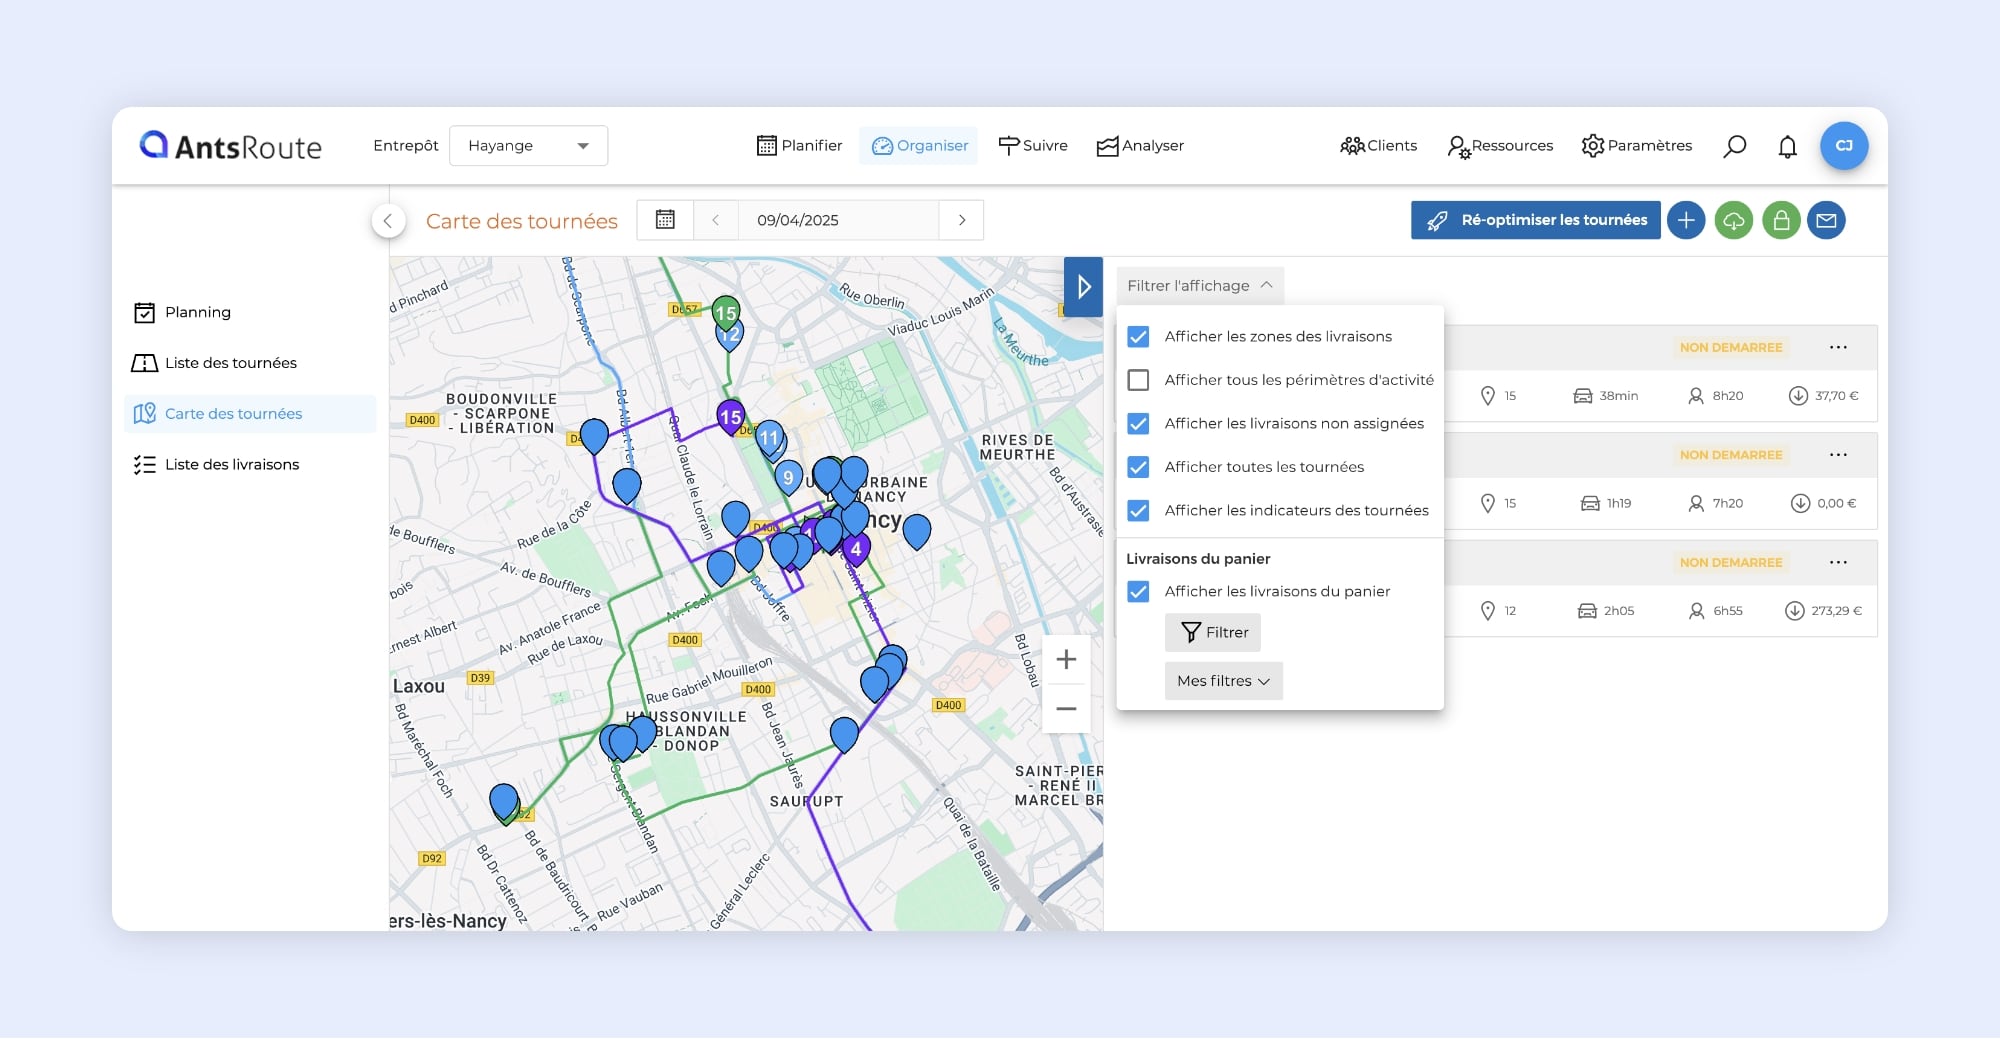This screenshot has height=1039, width=2000.
Task: Open Liste des livraisons in sidebar
Action: point(231,465)
